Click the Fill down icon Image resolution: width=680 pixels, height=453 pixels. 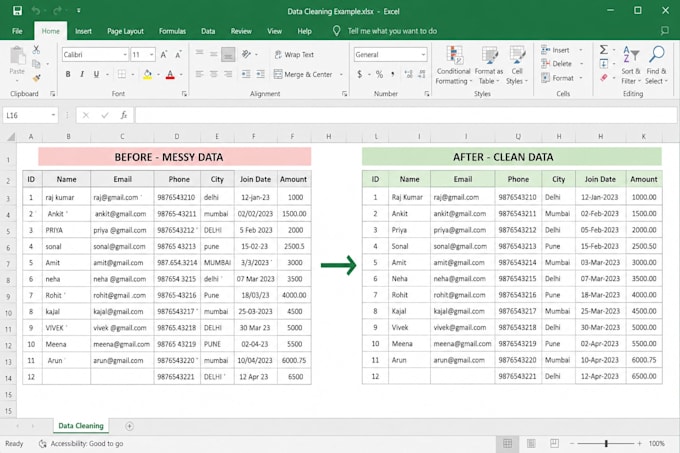604,64
